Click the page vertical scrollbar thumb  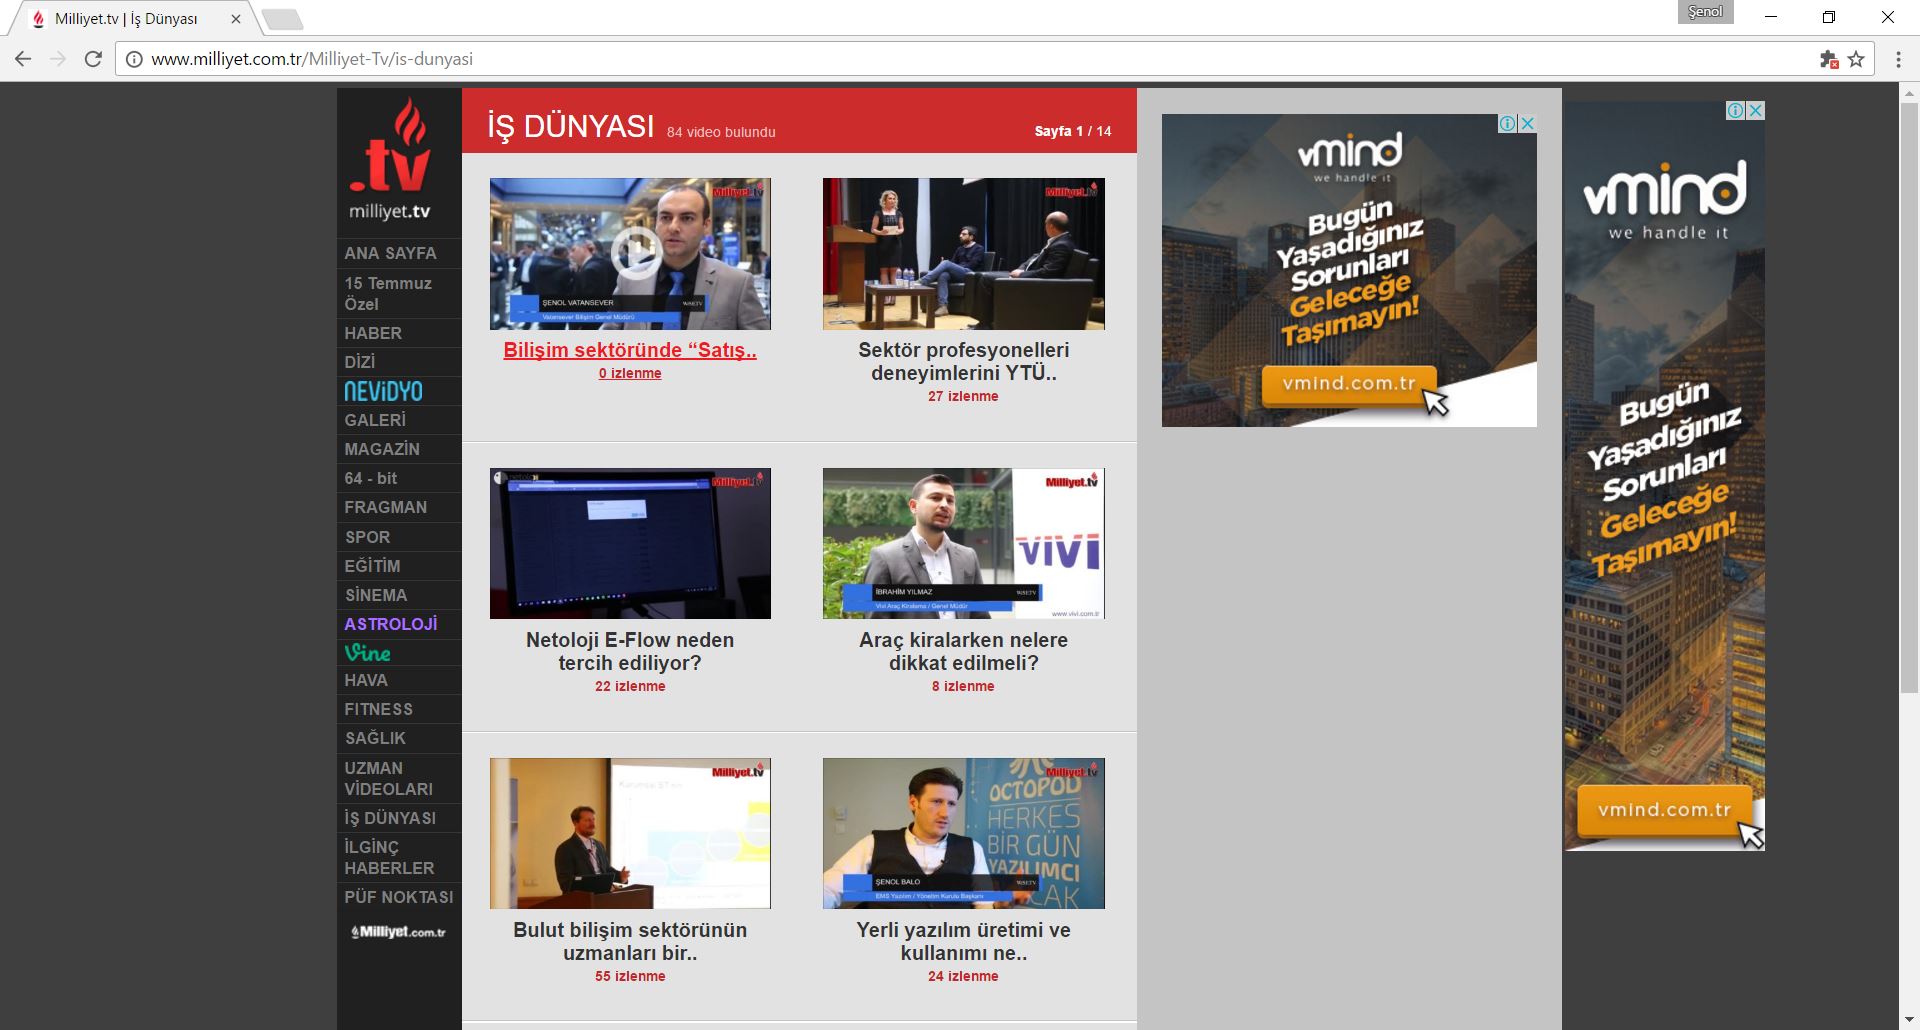(1909, 396)
